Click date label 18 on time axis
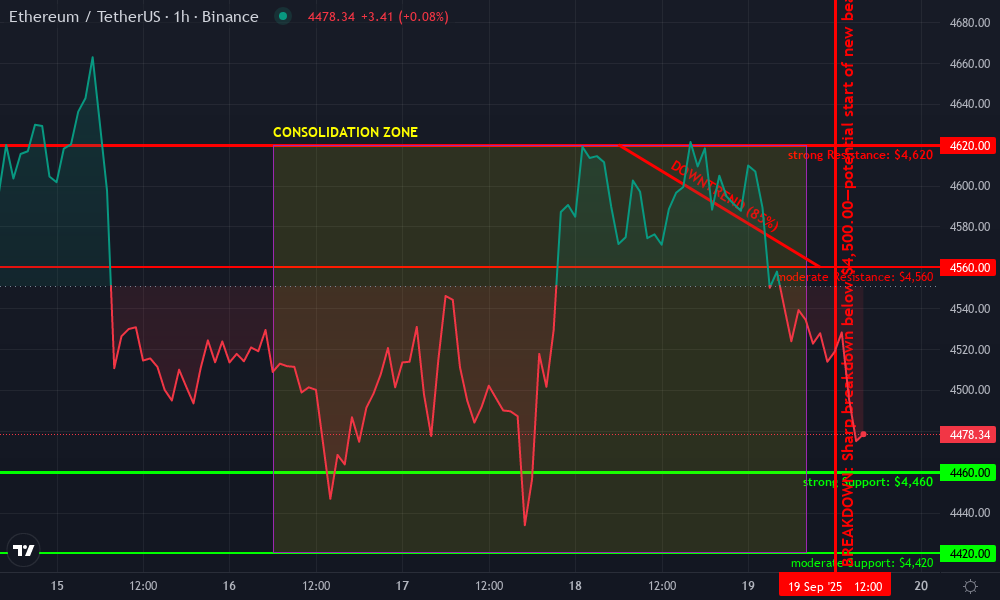1000x600 pixels. 575,585
